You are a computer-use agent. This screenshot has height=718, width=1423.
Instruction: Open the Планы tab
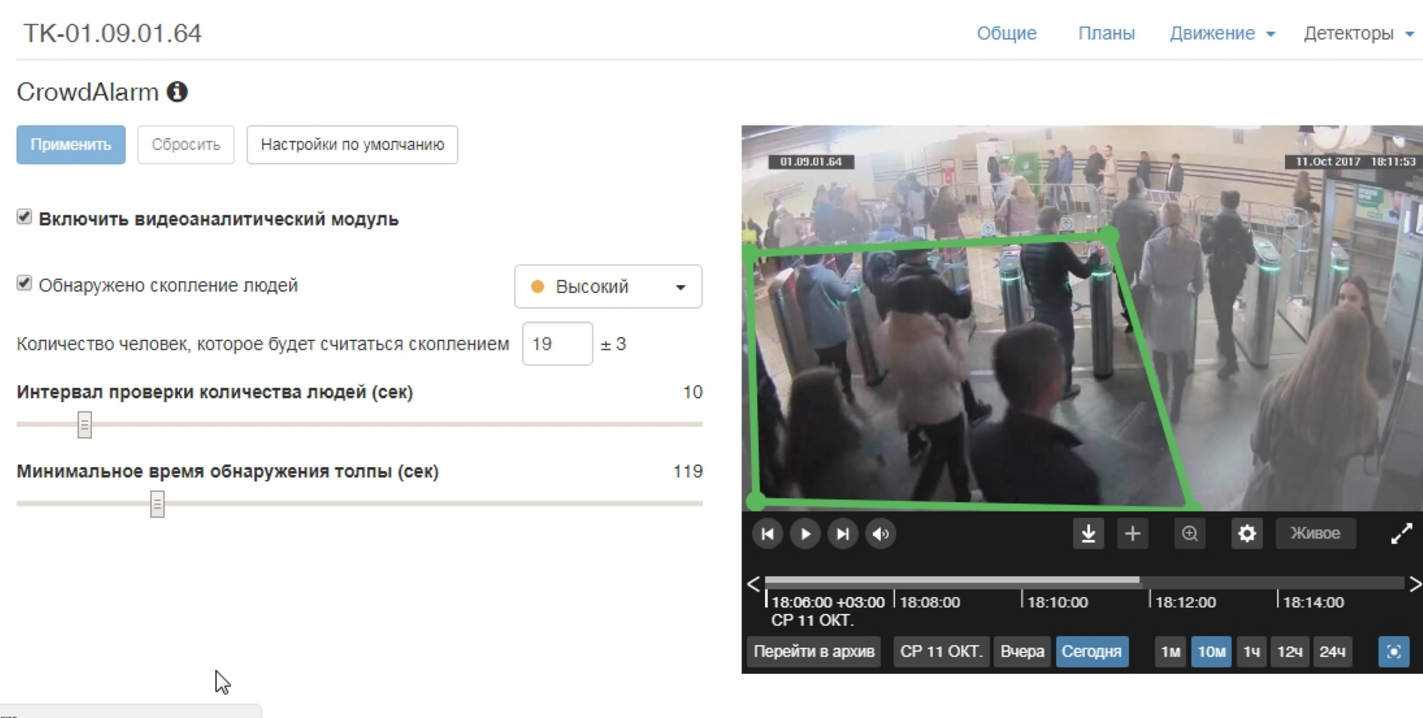click(x=1106, y=33)
